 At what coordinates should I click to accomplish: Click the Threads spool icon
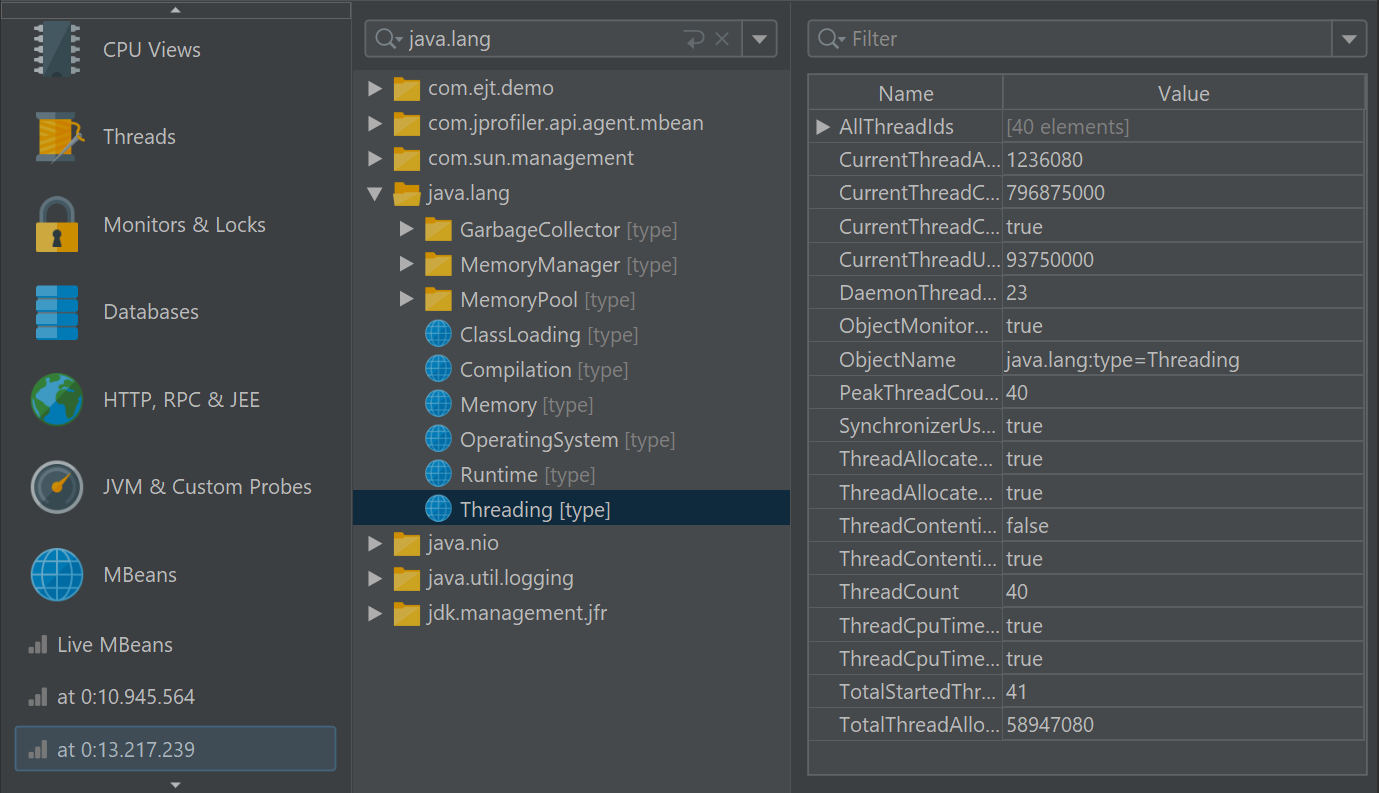[56, 137]
